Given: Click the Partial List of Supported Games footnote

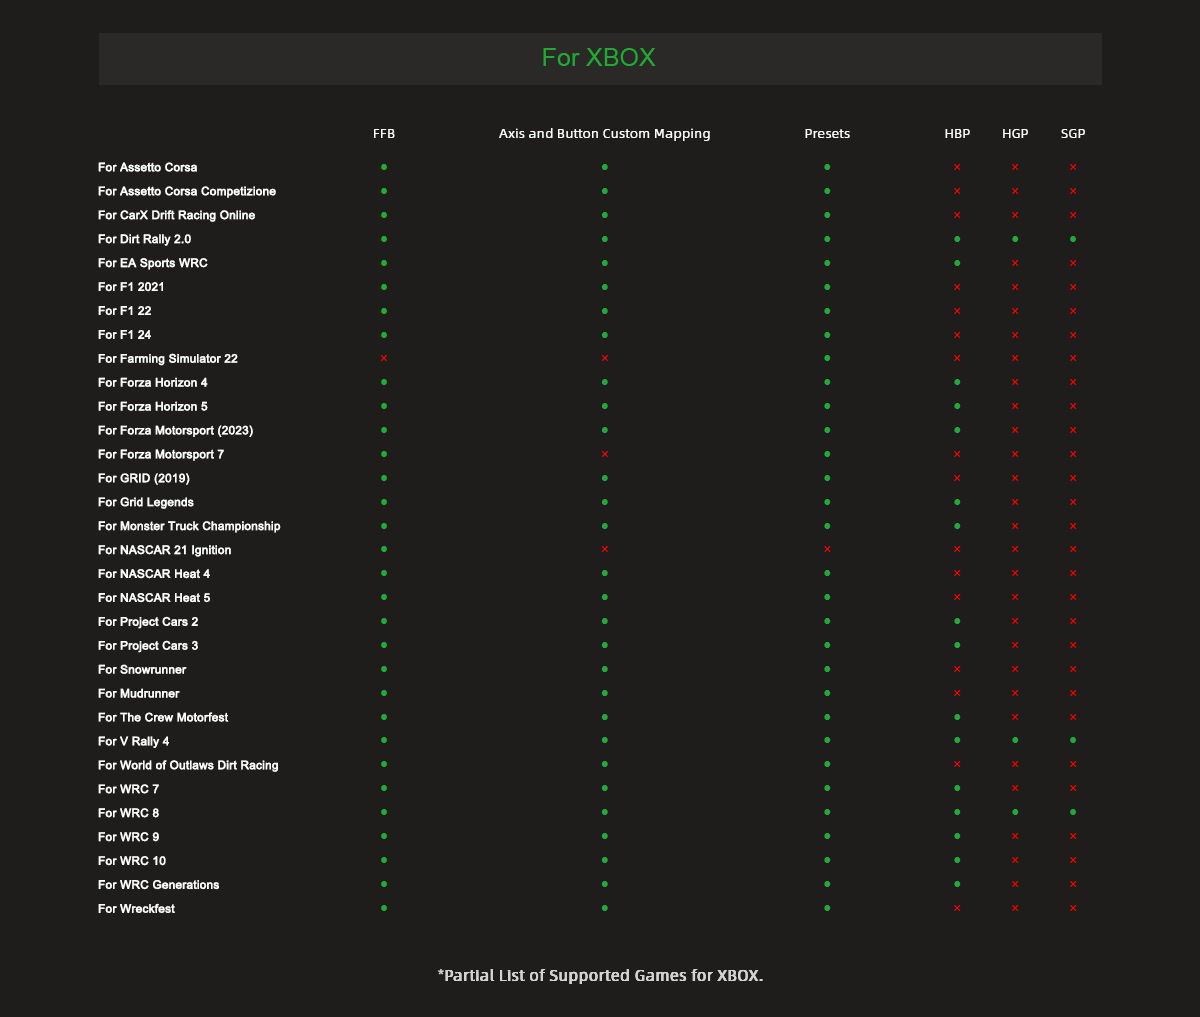Looking at the screenshot, I should 600,975.
